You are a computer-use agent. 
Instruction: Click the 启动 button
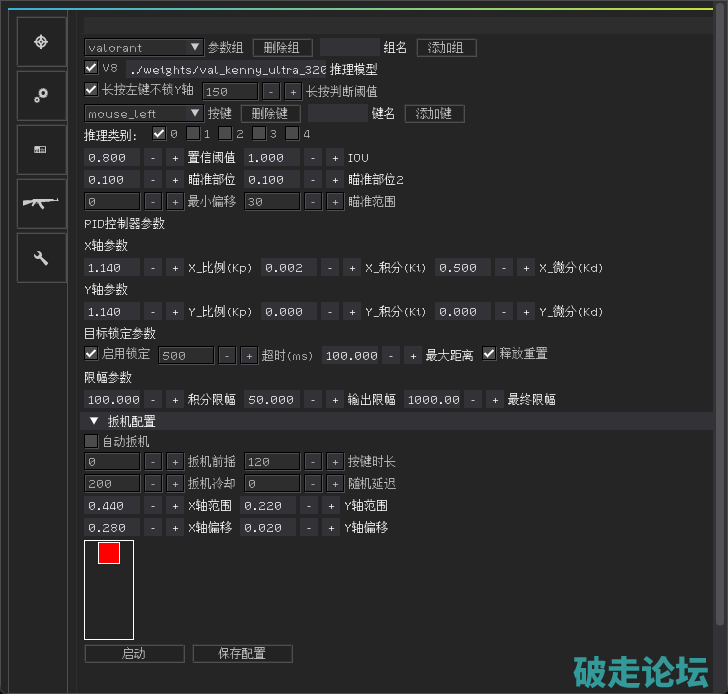[134, 654]
